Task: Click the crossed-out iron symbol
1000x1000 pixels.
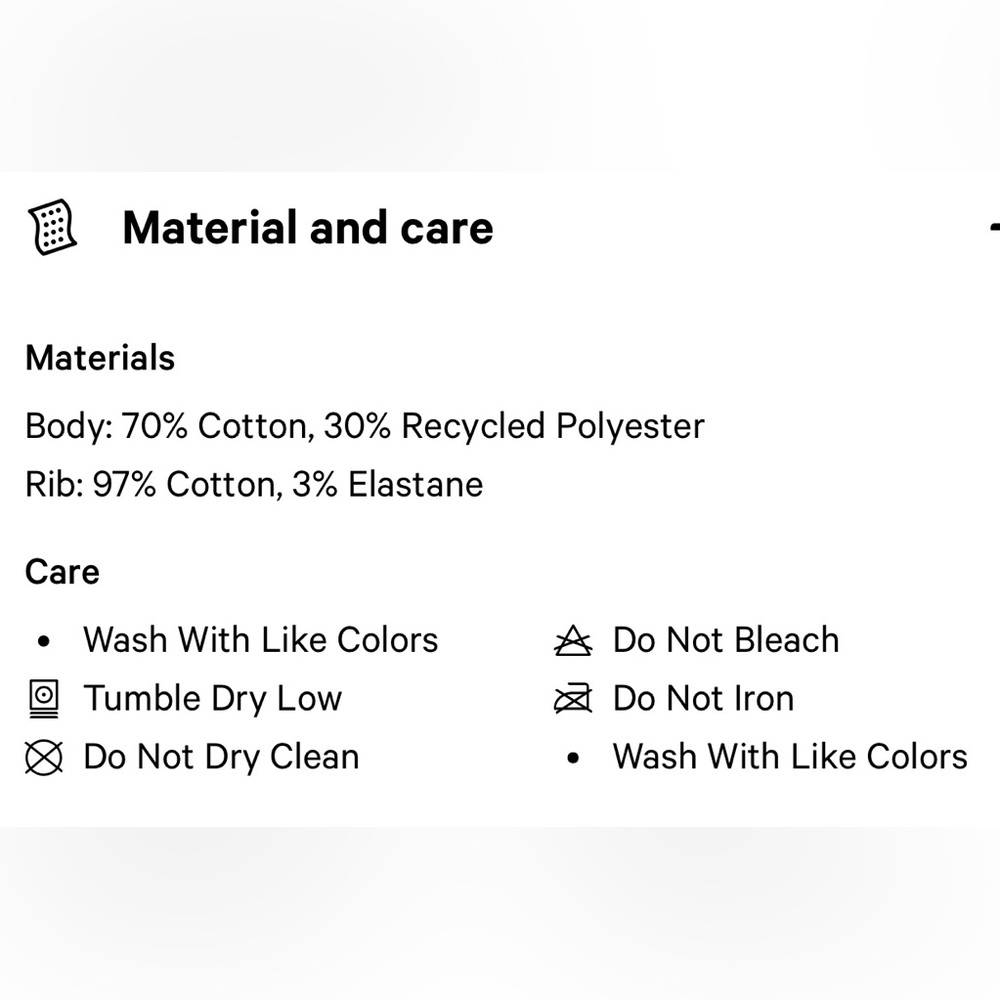Action: coord(573,698)
